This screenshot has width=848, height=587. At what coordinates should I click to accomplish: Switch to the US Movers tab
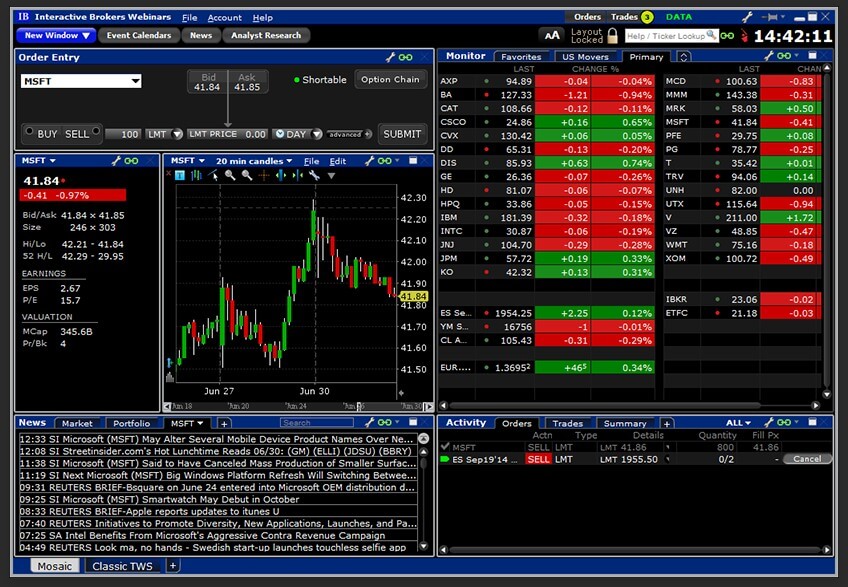click(585, 57)
